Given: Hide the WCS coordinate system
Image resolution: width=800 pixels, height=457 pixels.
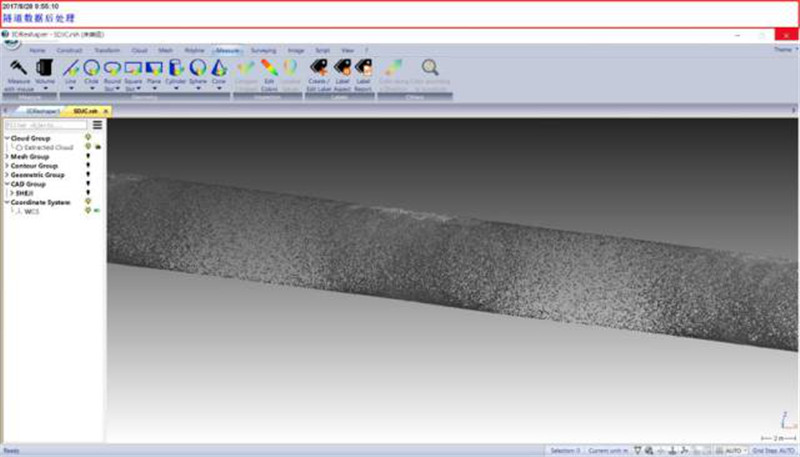Looking at the screenshot, I should point(88,210).
